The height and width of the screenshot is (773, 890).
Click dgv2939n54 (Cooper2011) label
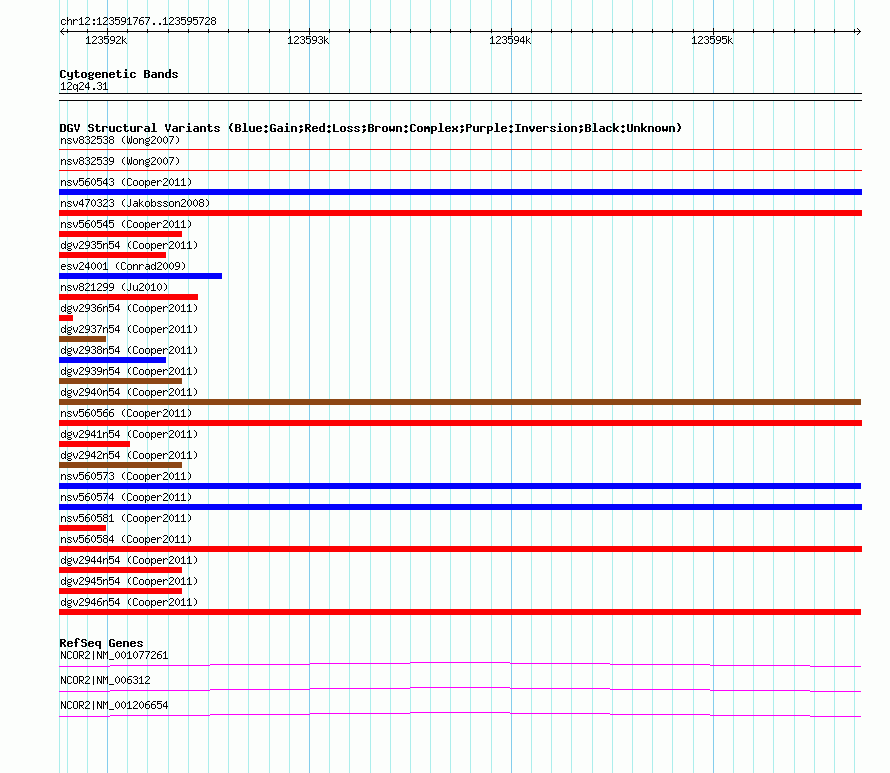[x=129, y=371]
